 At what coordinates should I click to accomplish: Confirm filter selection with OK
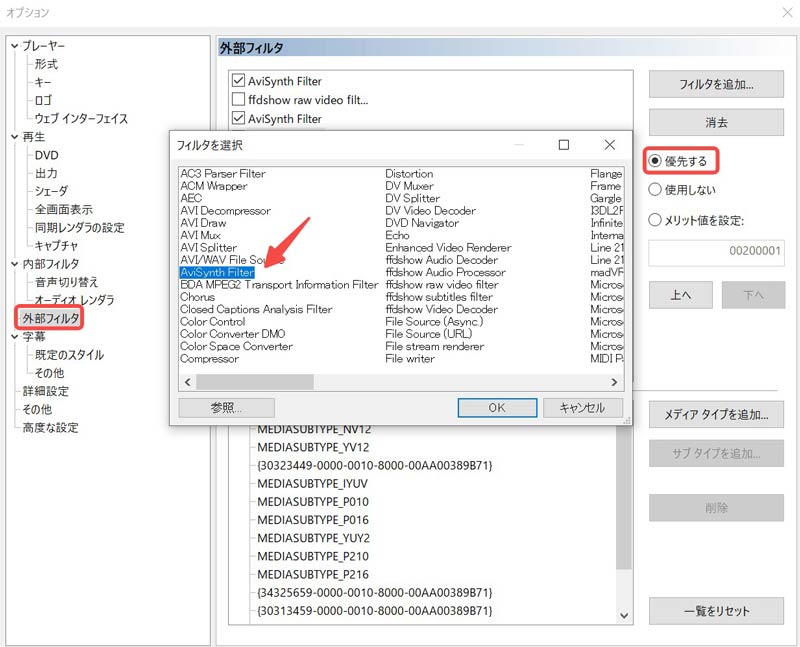(x=497, y=408)
